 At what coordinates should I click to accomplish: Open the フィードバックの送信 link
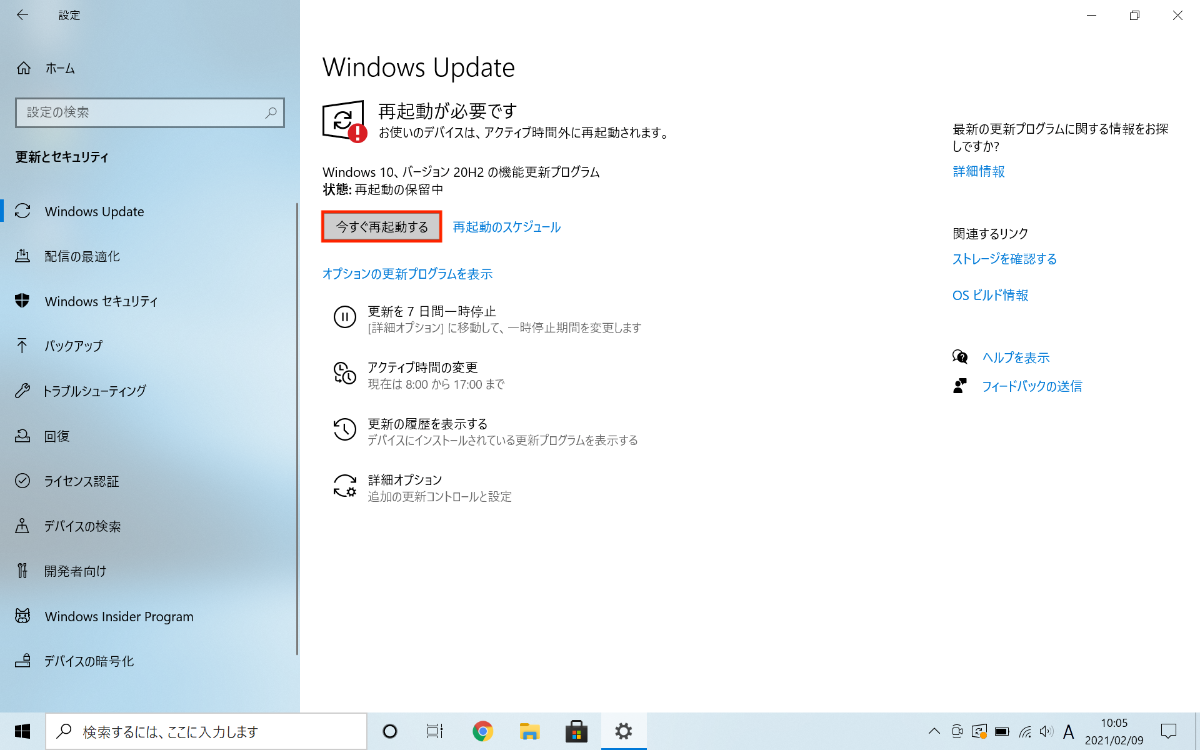1032,386
